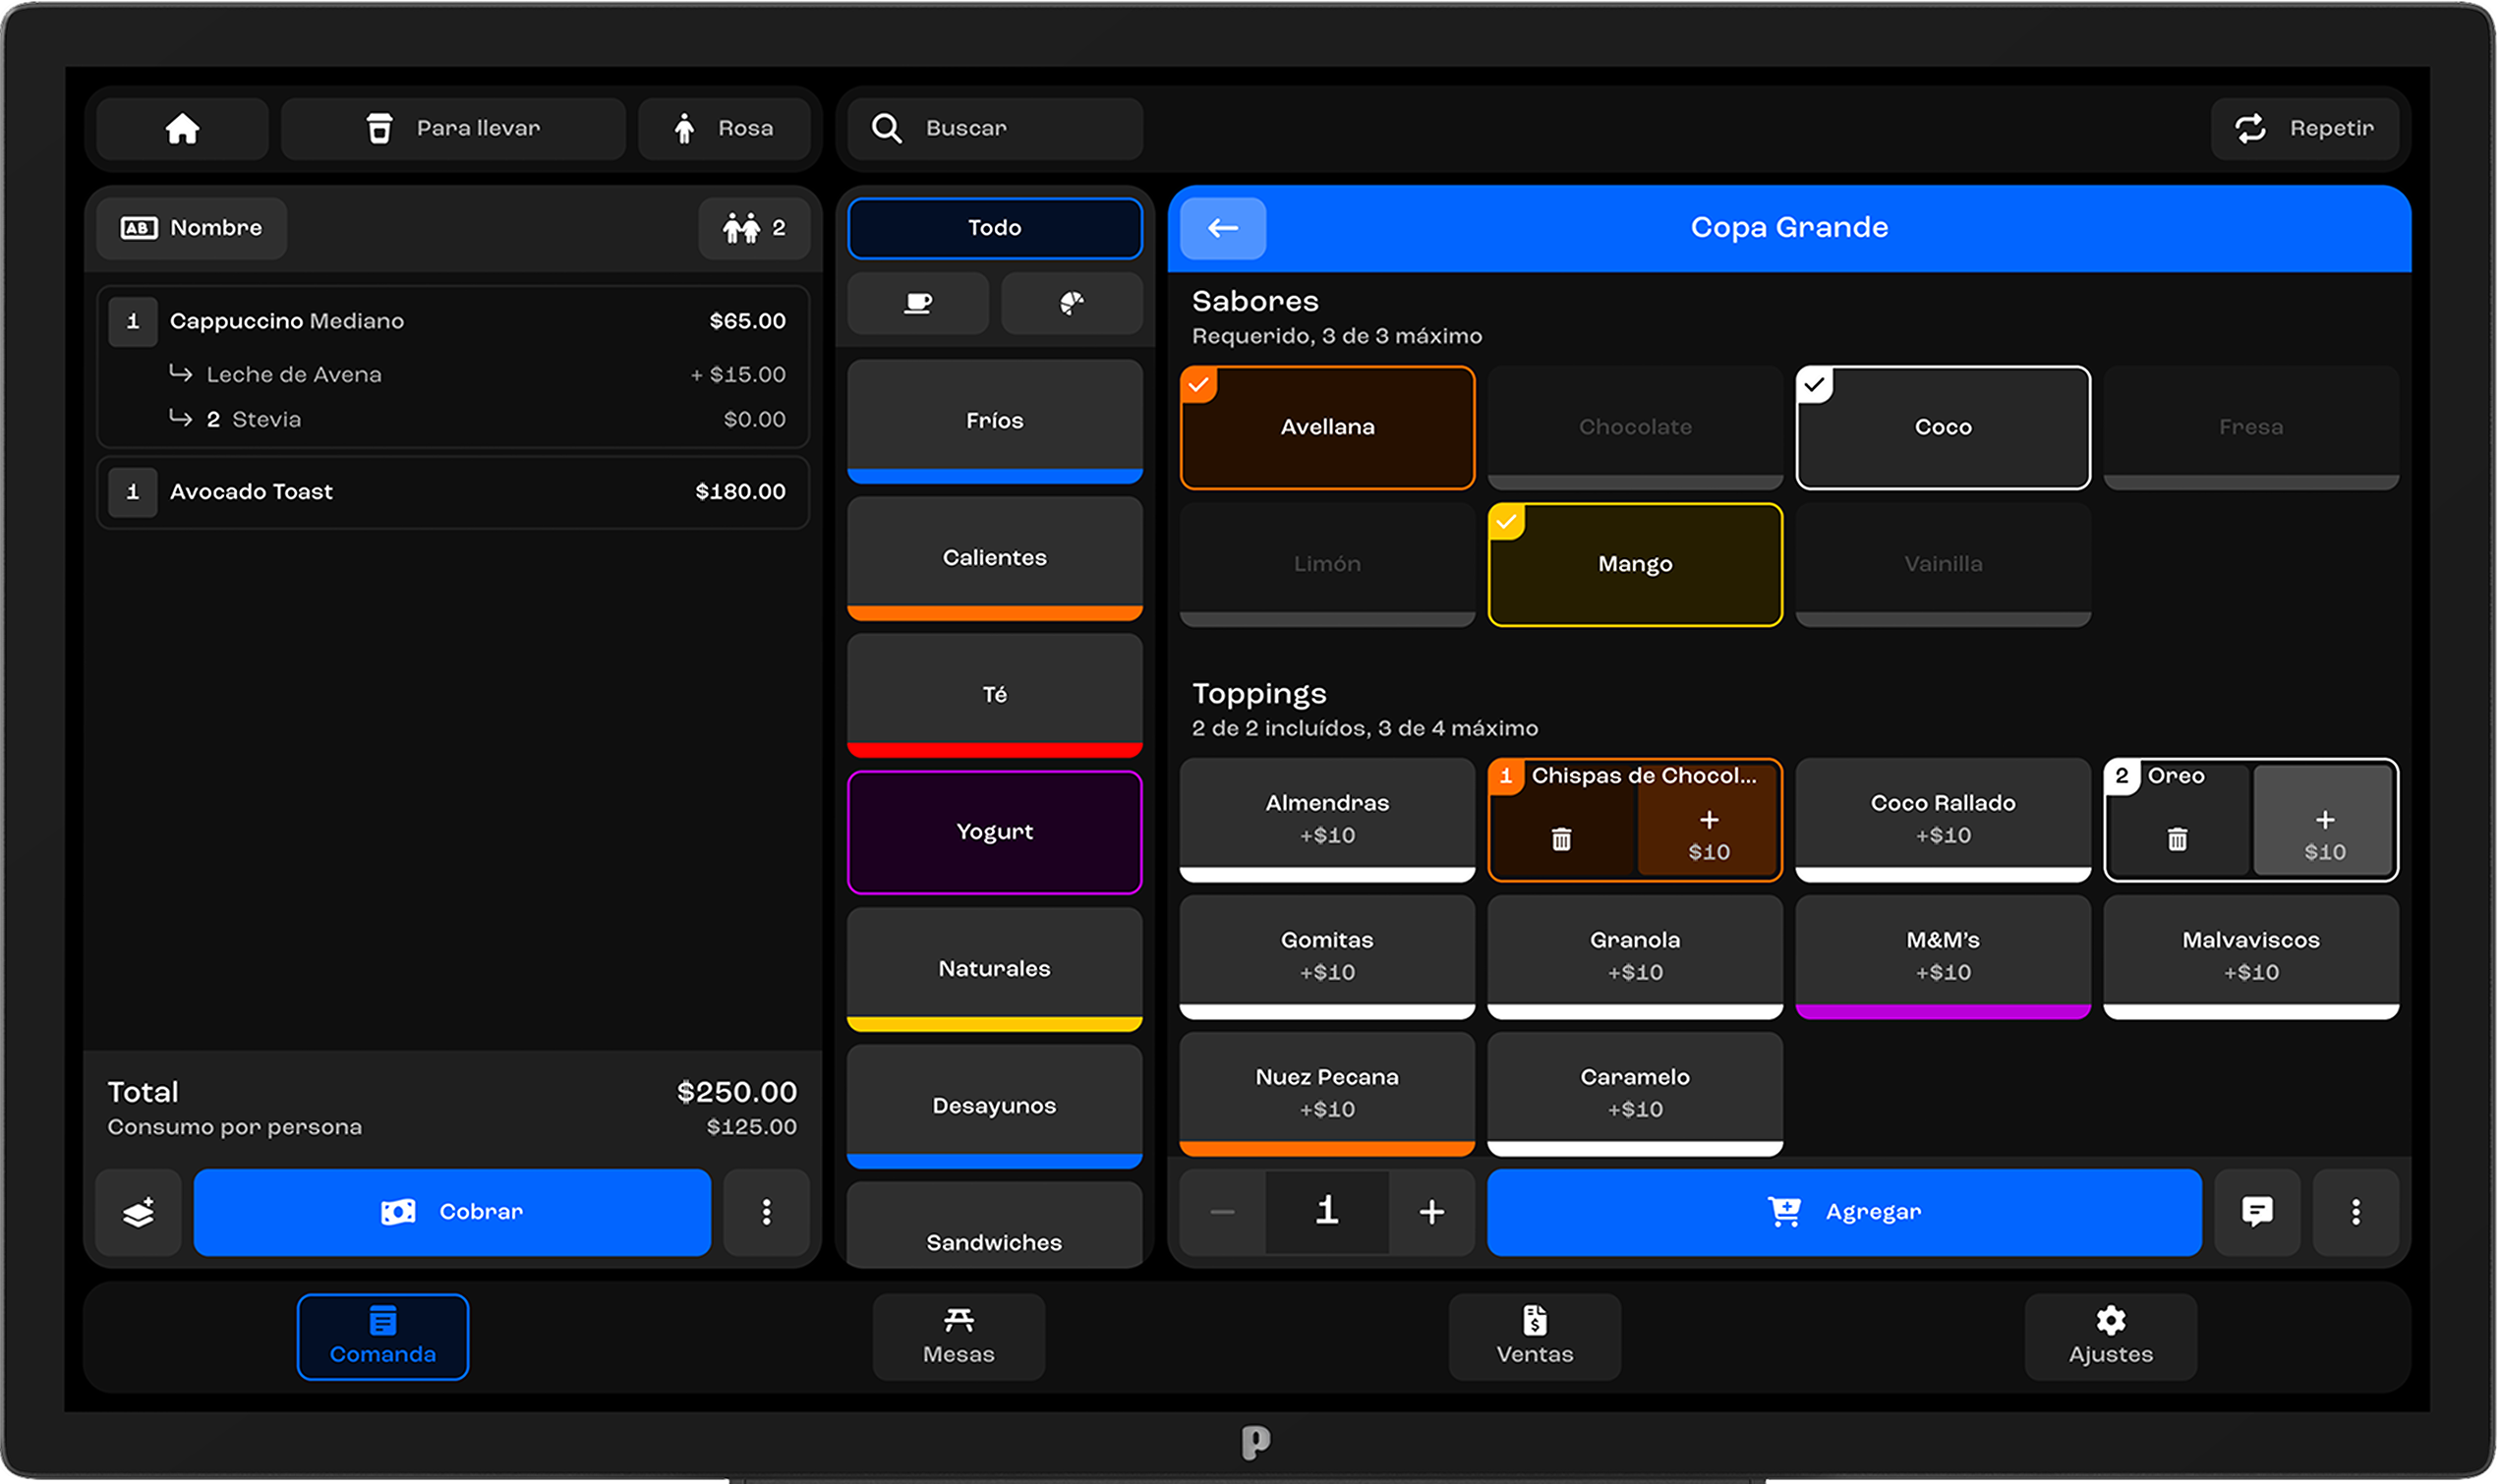
Task: Select the Yogurt category tile
Action: (x=994, y=831)
